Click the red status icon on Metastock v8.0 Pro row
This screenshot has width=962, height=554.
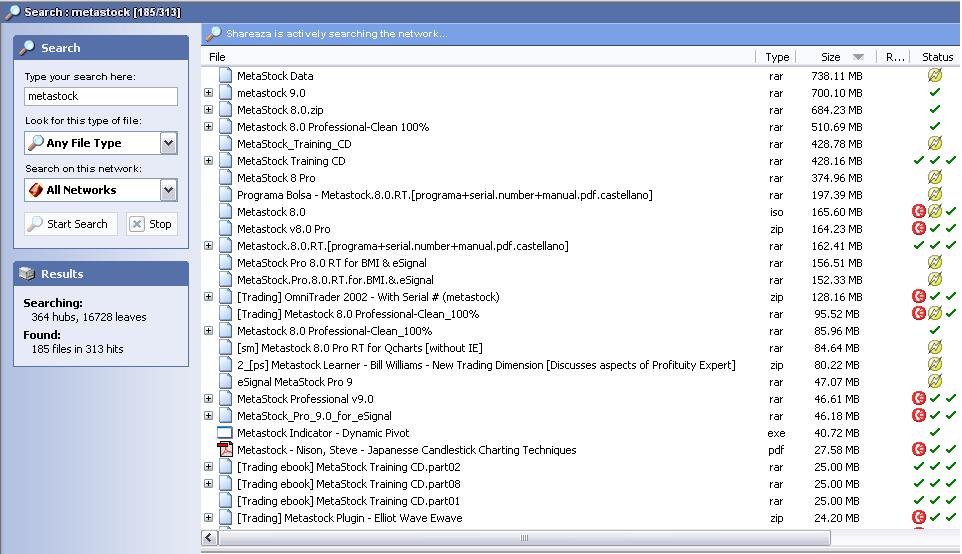918,228
